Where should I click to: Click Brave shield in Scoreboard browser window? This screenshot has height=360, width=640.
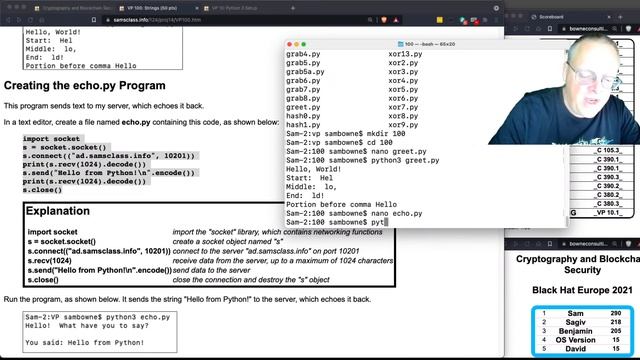[x=629, y=29]
